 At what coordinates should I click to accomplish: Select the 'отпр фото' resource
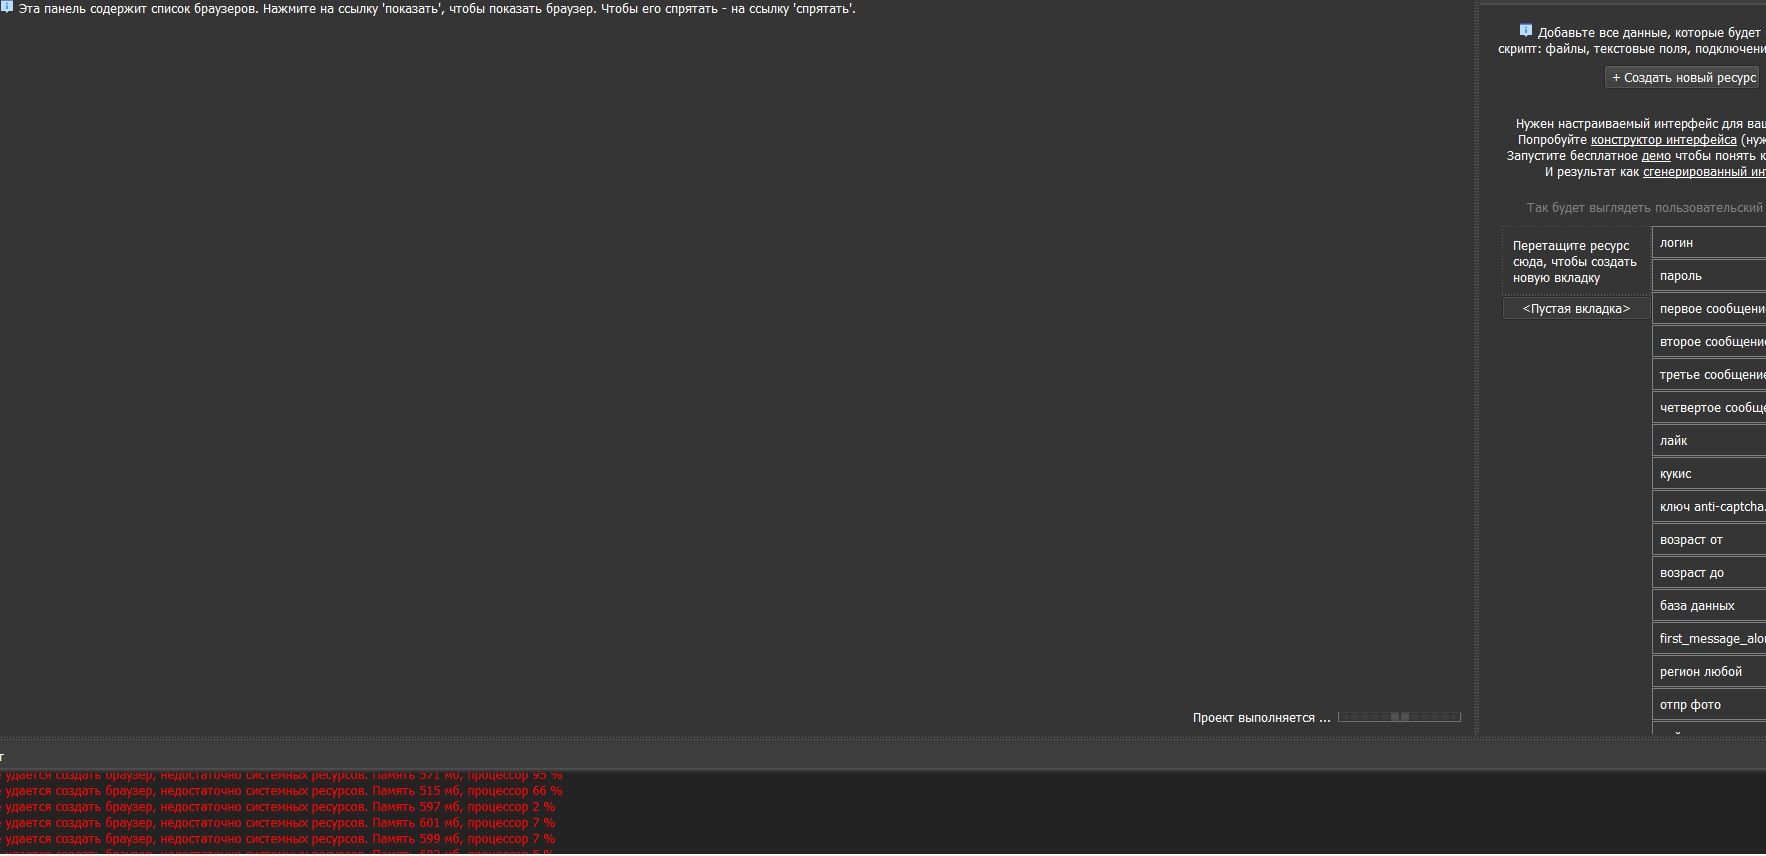pos(1708,705)
